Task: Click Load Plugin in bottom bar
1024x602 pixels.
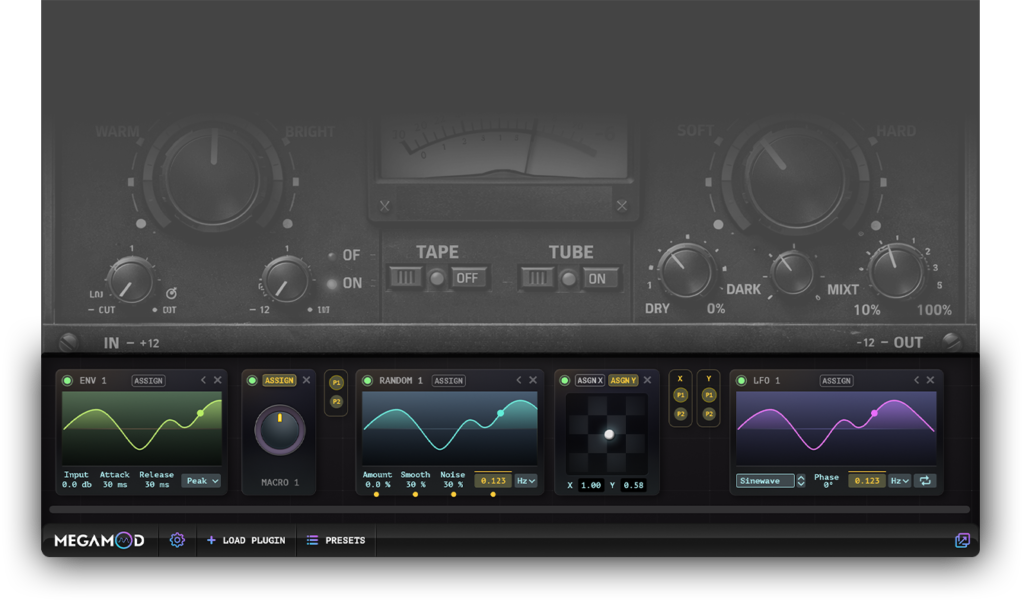Action: pyautogui.click(x=246, y=540)
